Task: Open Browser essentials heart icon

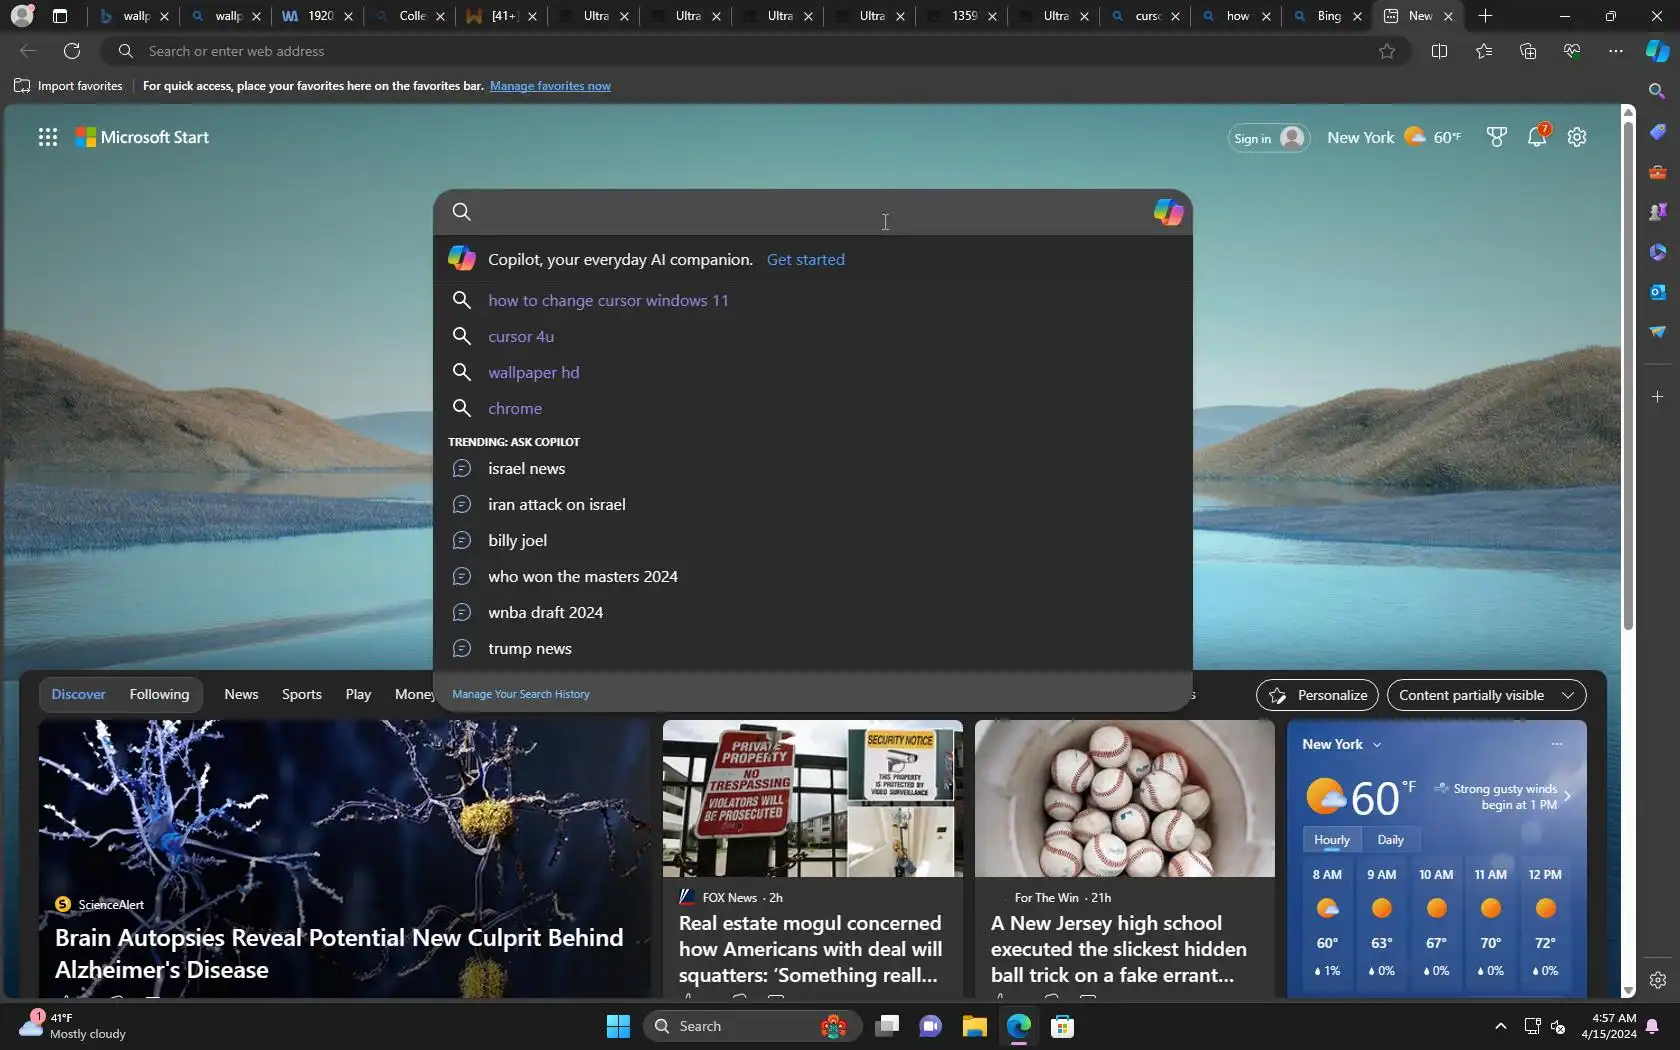Action: pos(1571,51)
